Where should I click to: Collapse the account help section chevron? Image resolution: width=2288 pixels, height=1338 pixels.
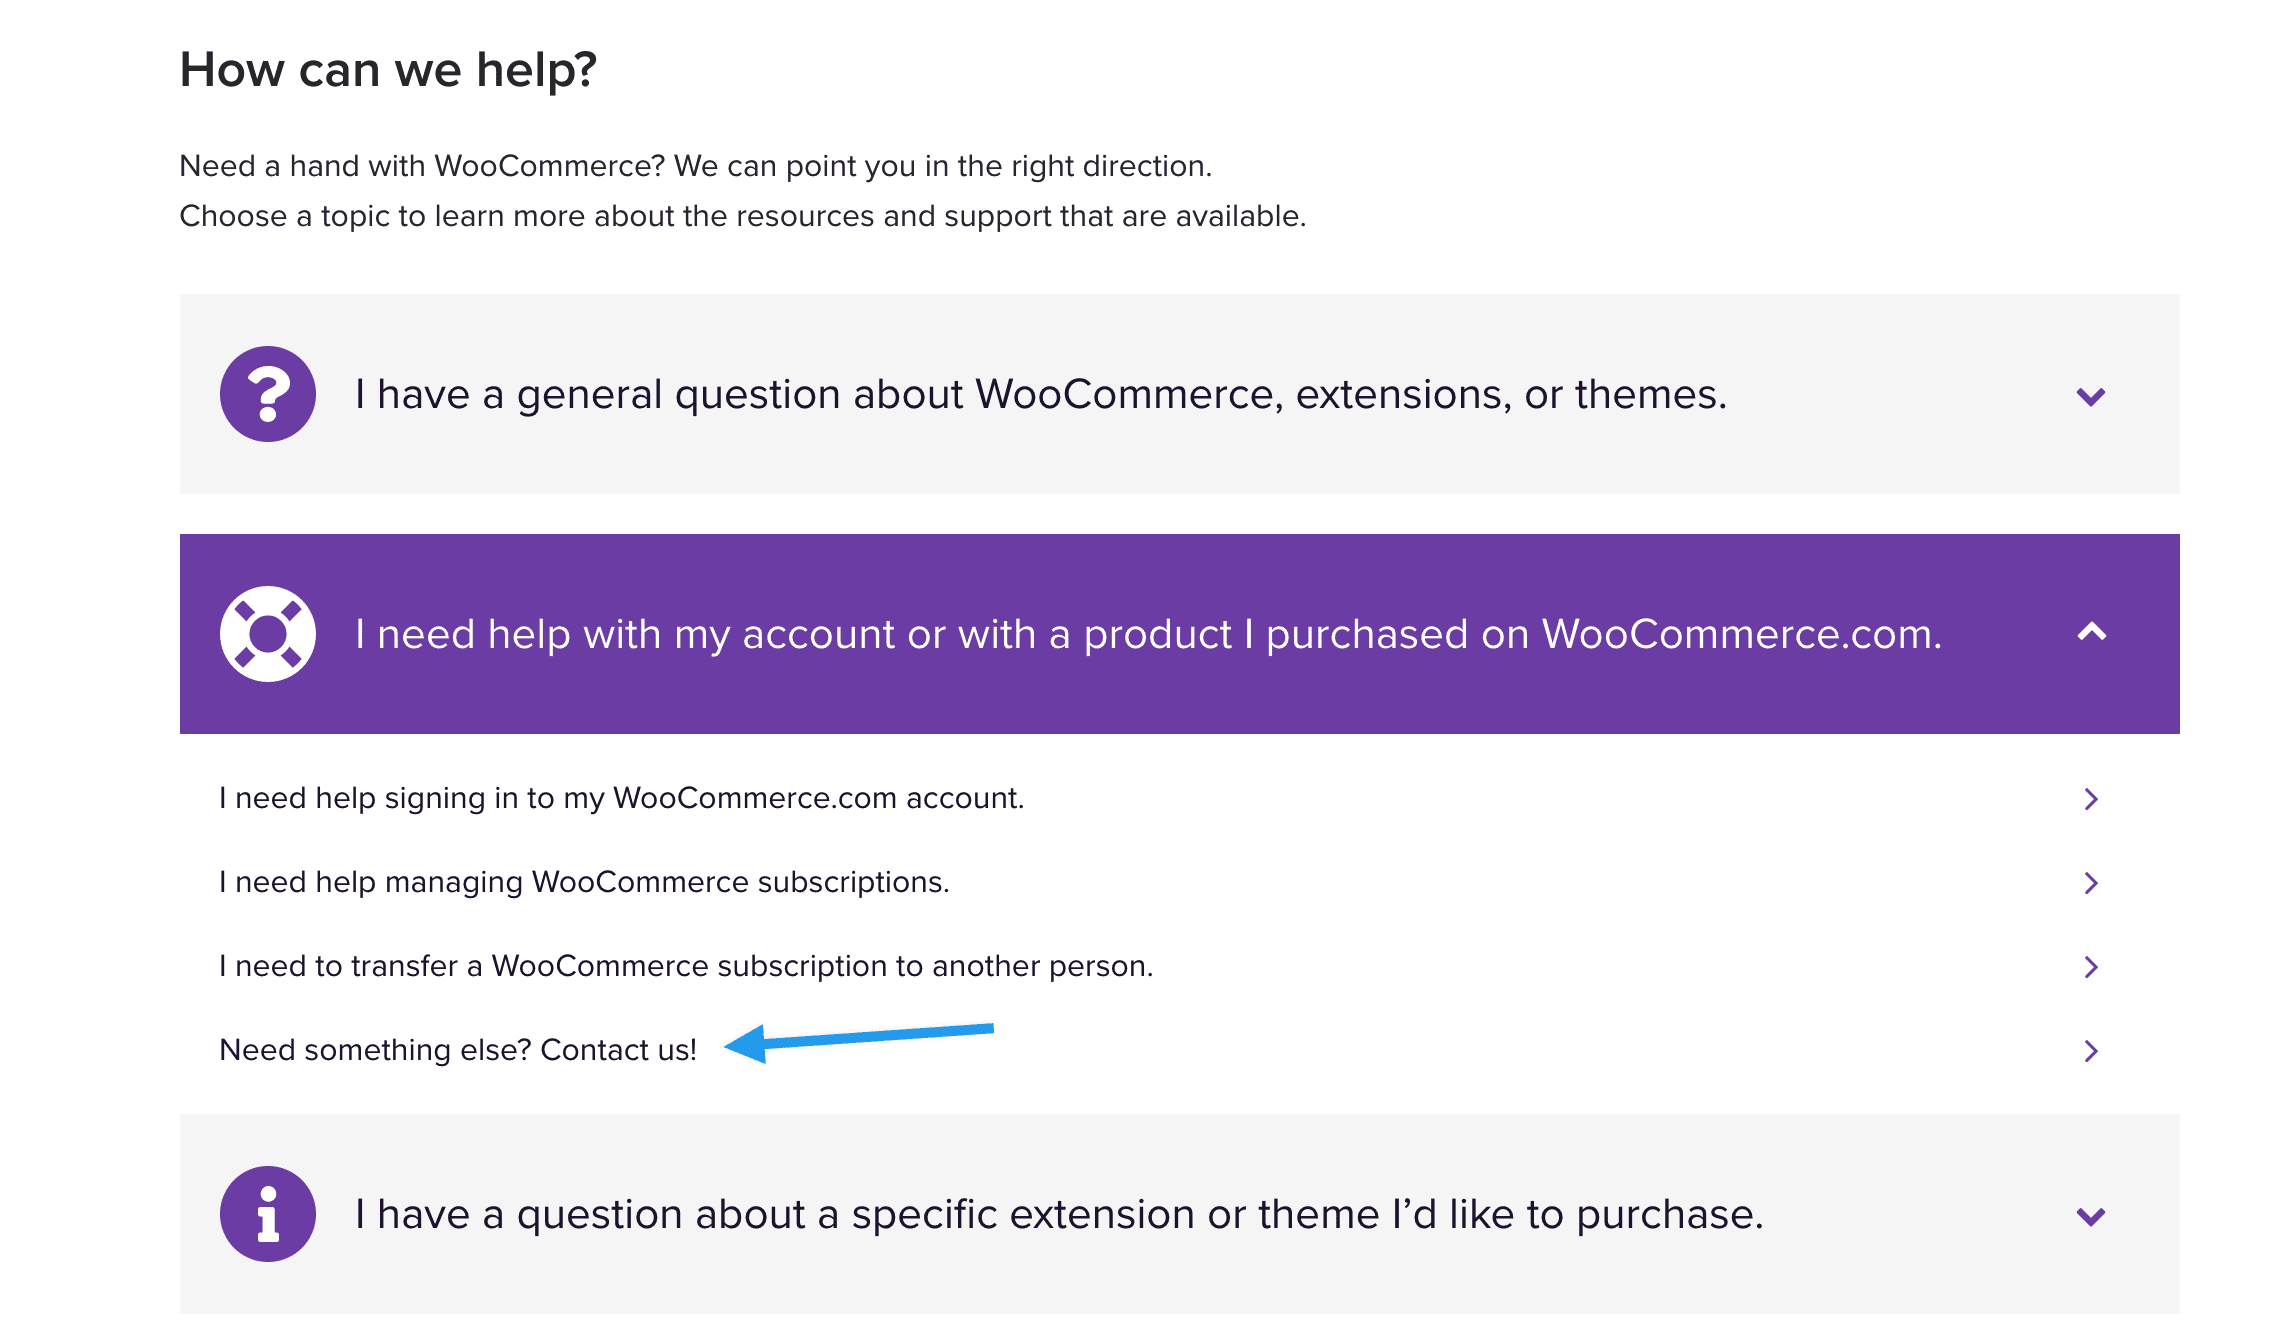[x=2091, y=632]
